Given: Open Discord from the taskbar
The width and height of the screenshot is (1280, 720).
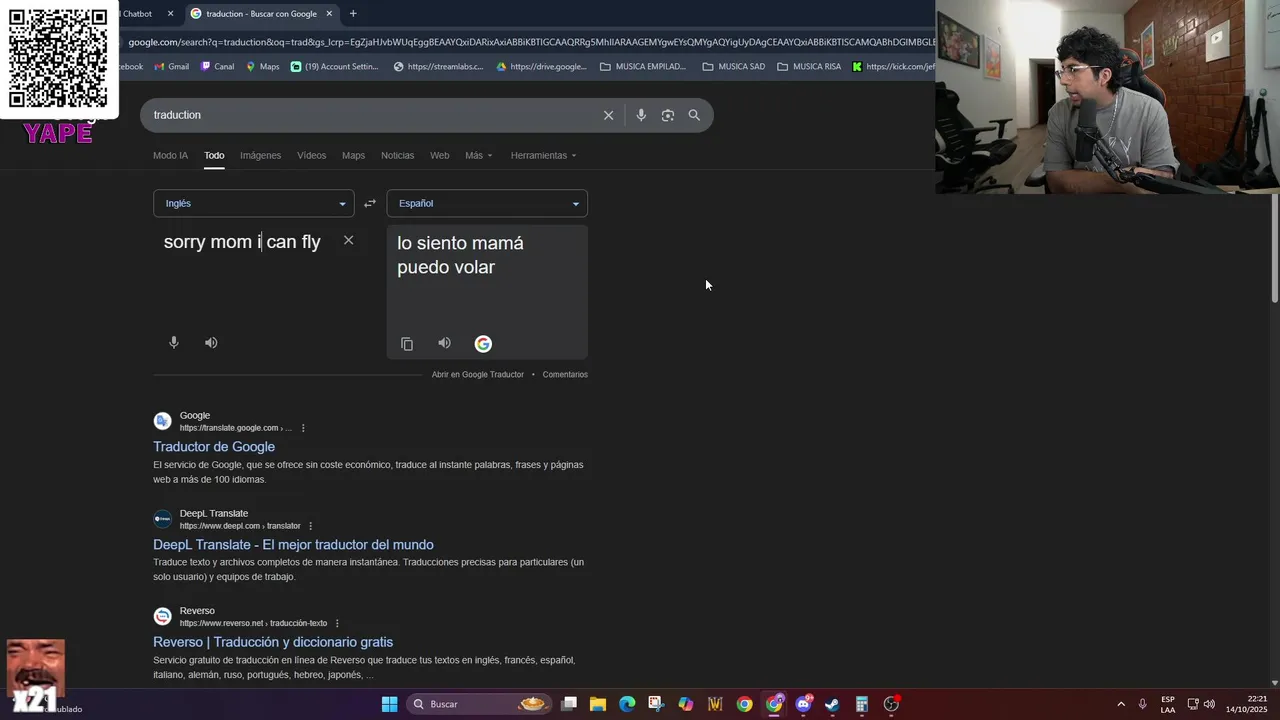Looking at the screenshot, I should pyautogui.click(x=803, y=704).
